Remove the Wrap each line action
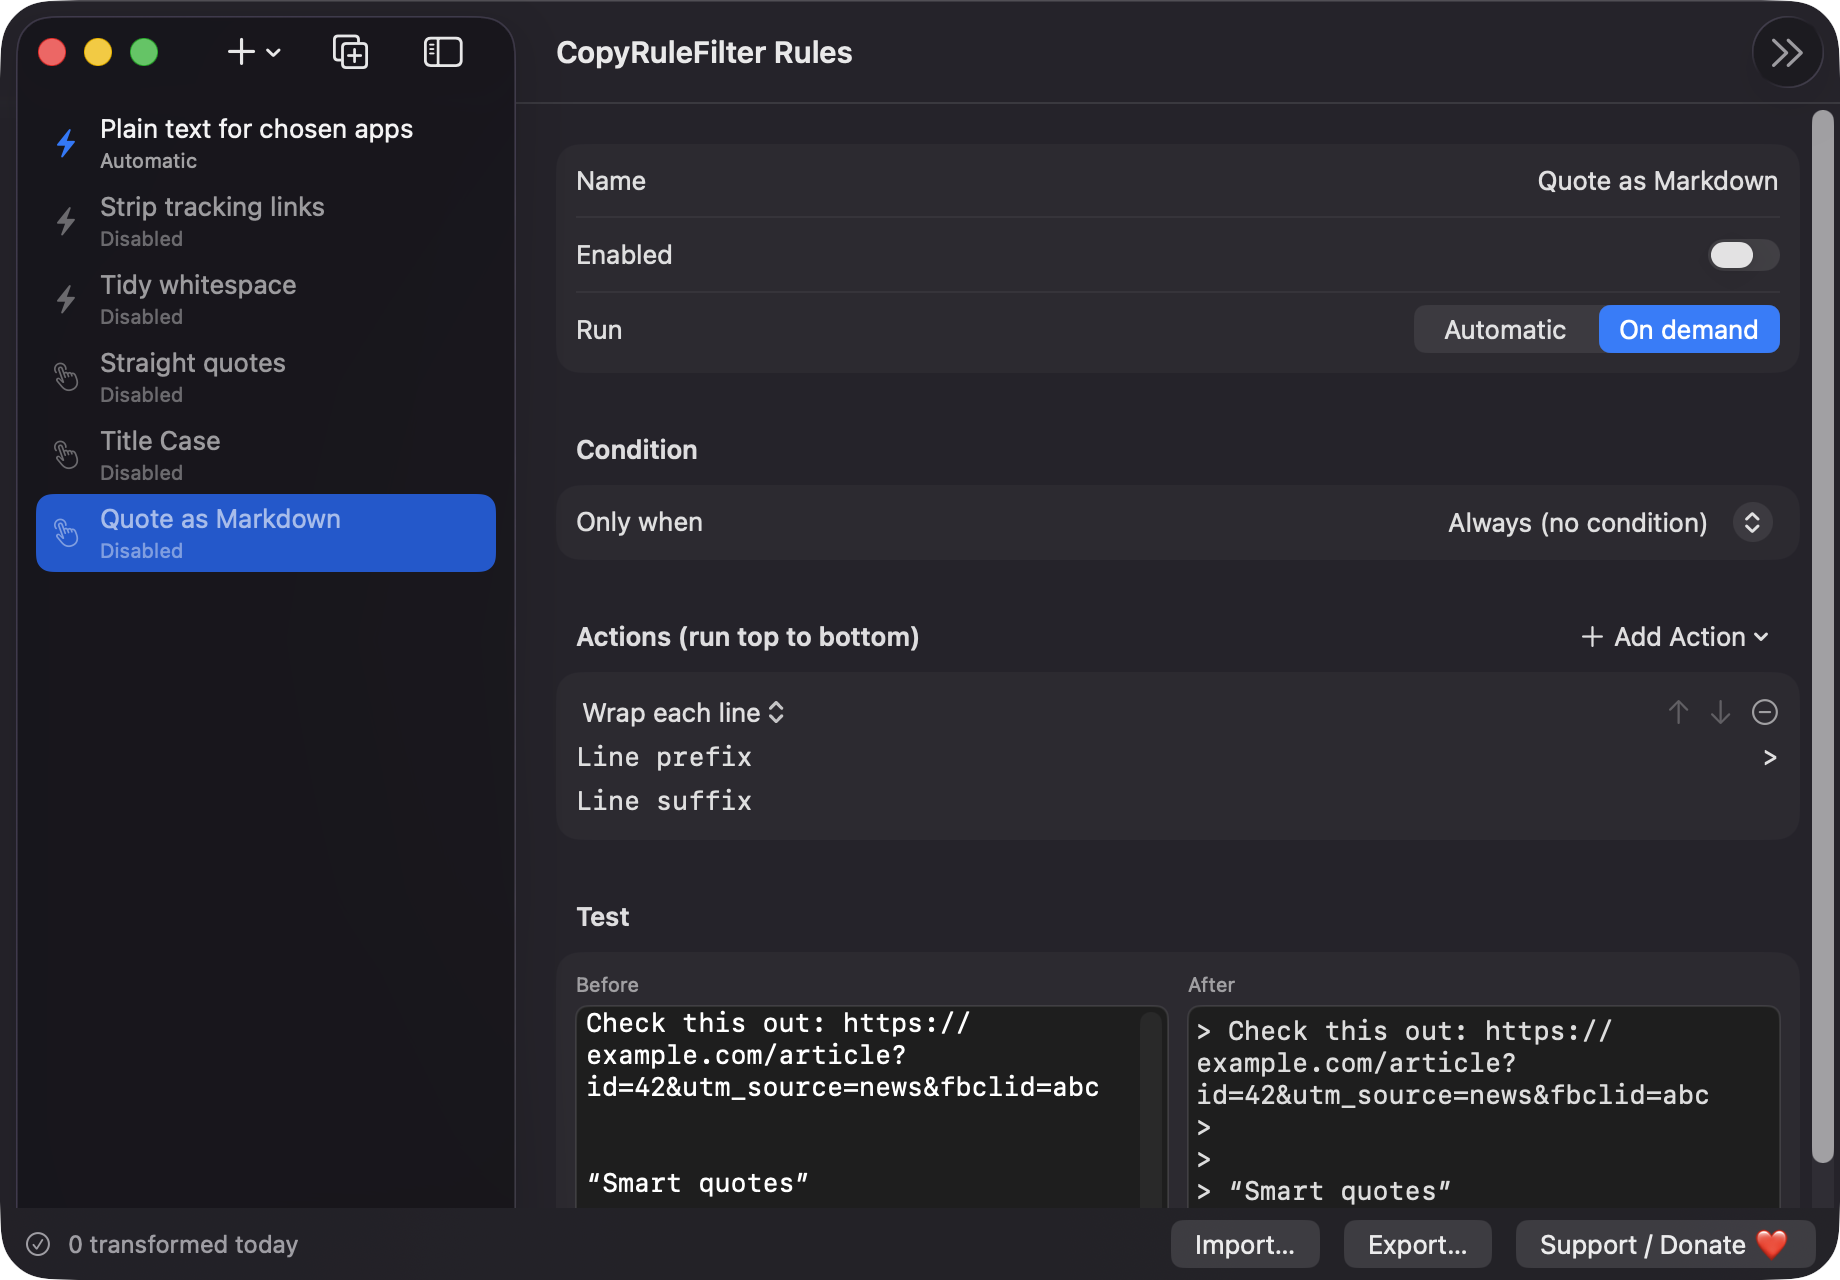 (1765, 712)
